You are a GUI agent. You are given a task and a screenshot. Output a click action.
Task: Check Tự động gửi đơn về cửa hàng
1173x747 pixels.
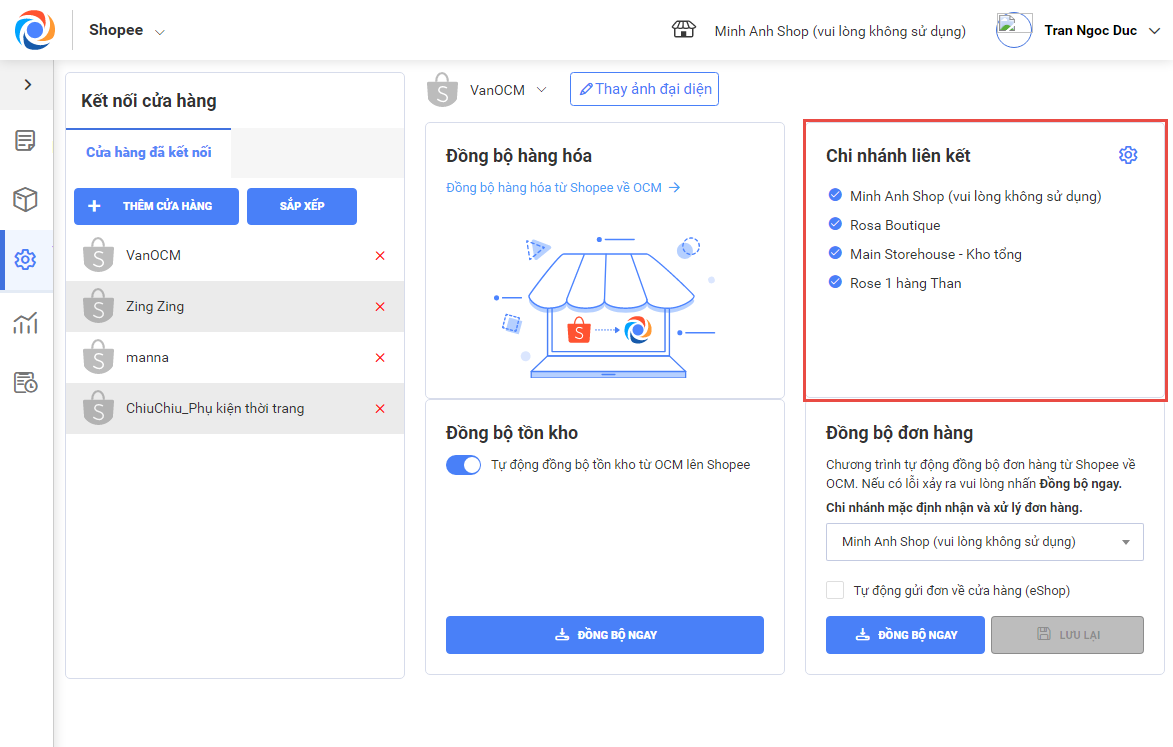click(835, 591)
